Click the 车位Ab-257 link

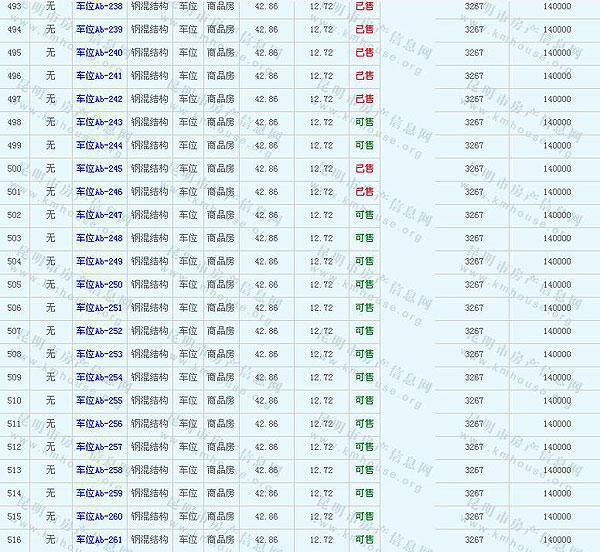pyautogui.click(x=99, y=447)
